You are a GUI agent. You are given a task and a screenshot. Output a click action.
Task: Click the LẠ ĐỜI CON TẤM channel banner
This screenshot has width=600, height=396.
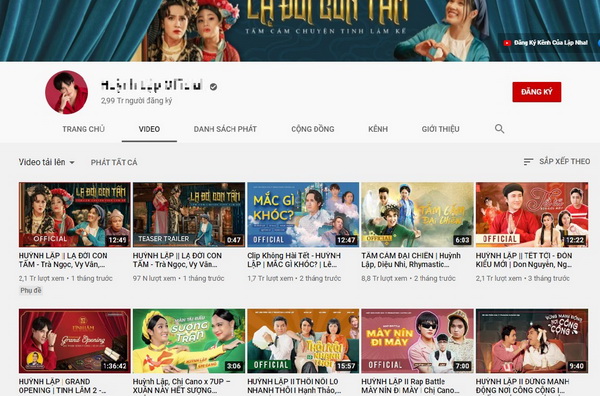tap(300, 31)
